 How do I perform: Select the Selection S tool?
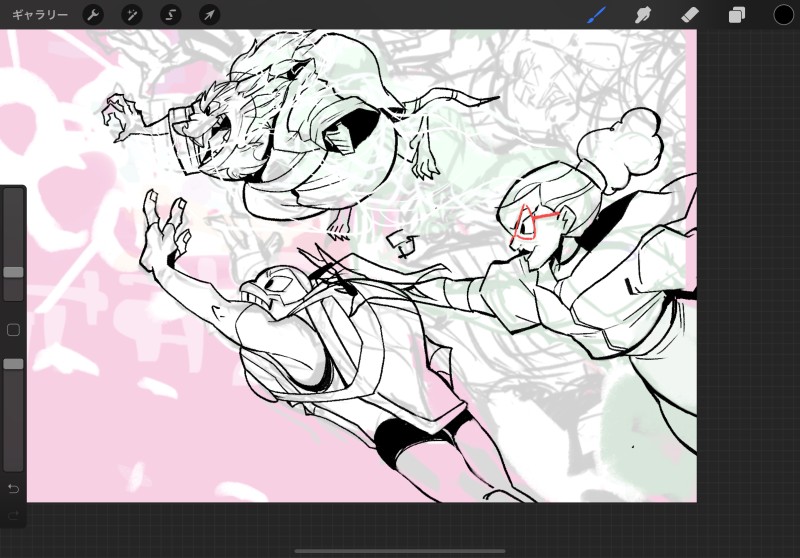(170, 15)
